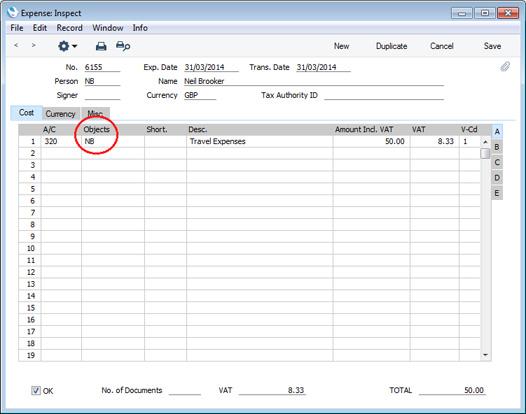Open the Record menu
The height and width of the screenshot is (414, 526).
click(x=69, y=28)
